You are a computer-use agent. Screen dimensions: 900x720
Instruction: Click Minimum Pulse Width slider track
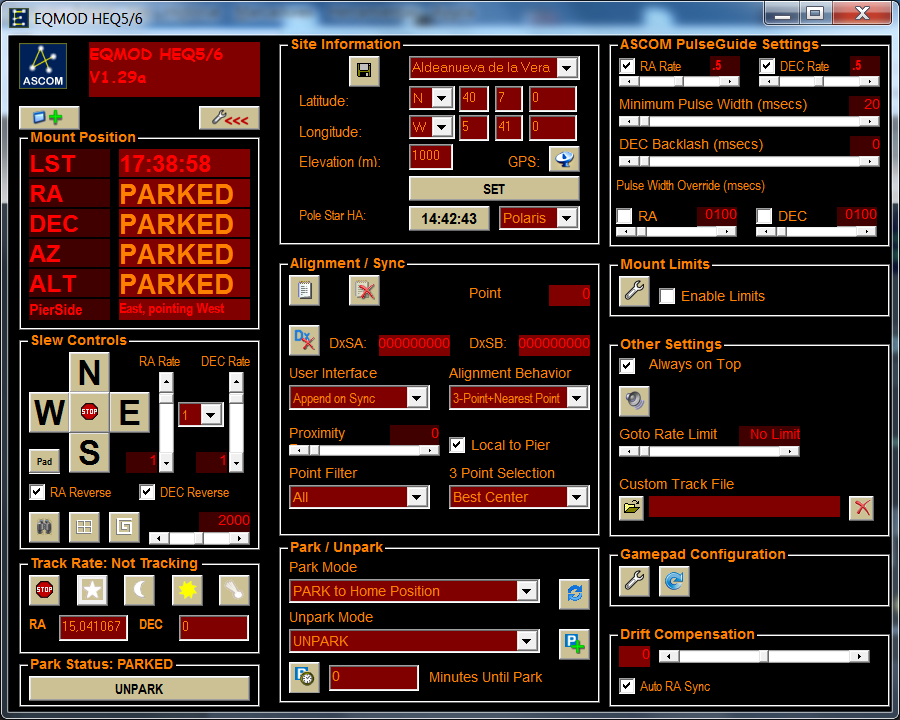click(749, 121)
